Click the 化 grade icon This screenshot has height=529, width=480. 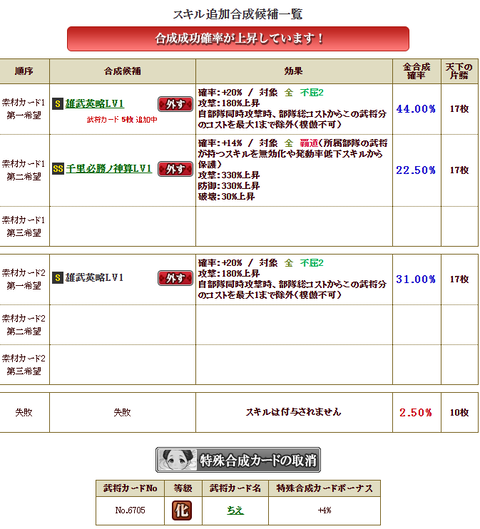tap(182, 510)
